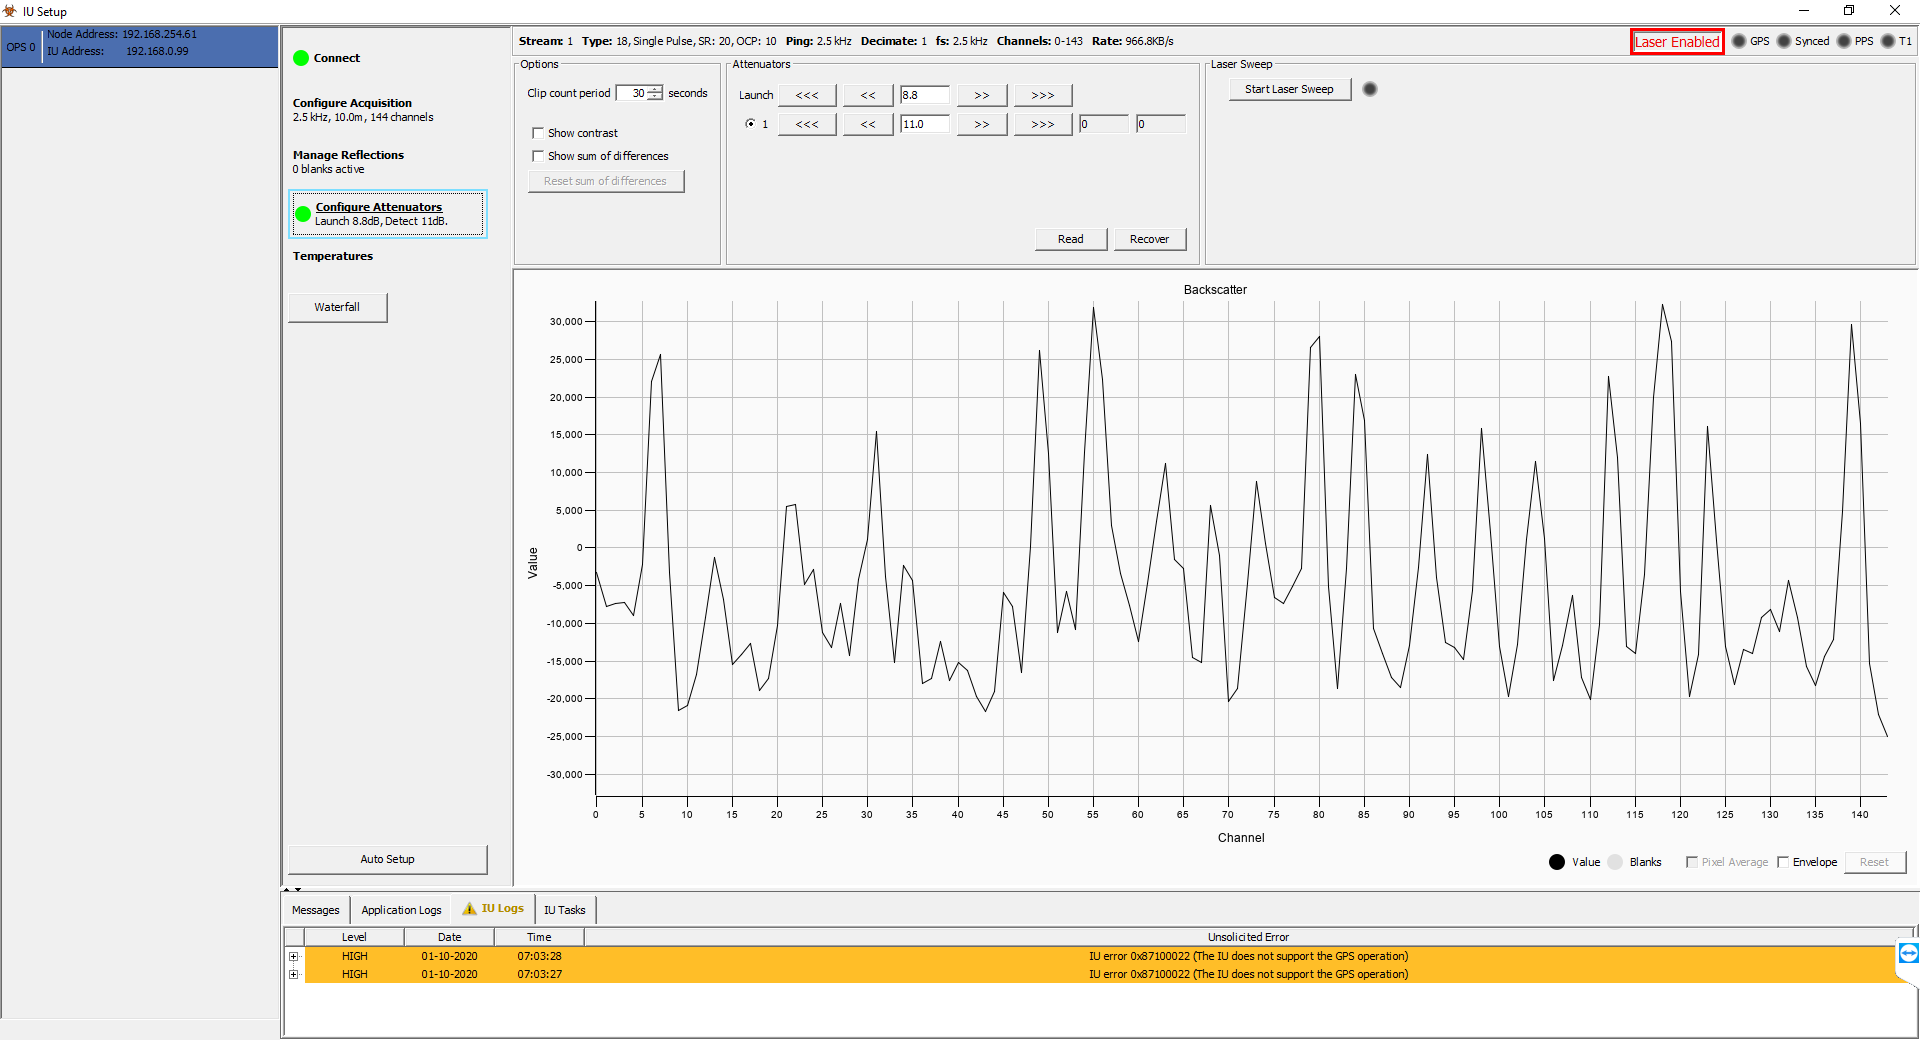Expand the 07:03:28 IU error log entry
The width and height of the screenshot is (1920, 1040).
pos(293,956)
